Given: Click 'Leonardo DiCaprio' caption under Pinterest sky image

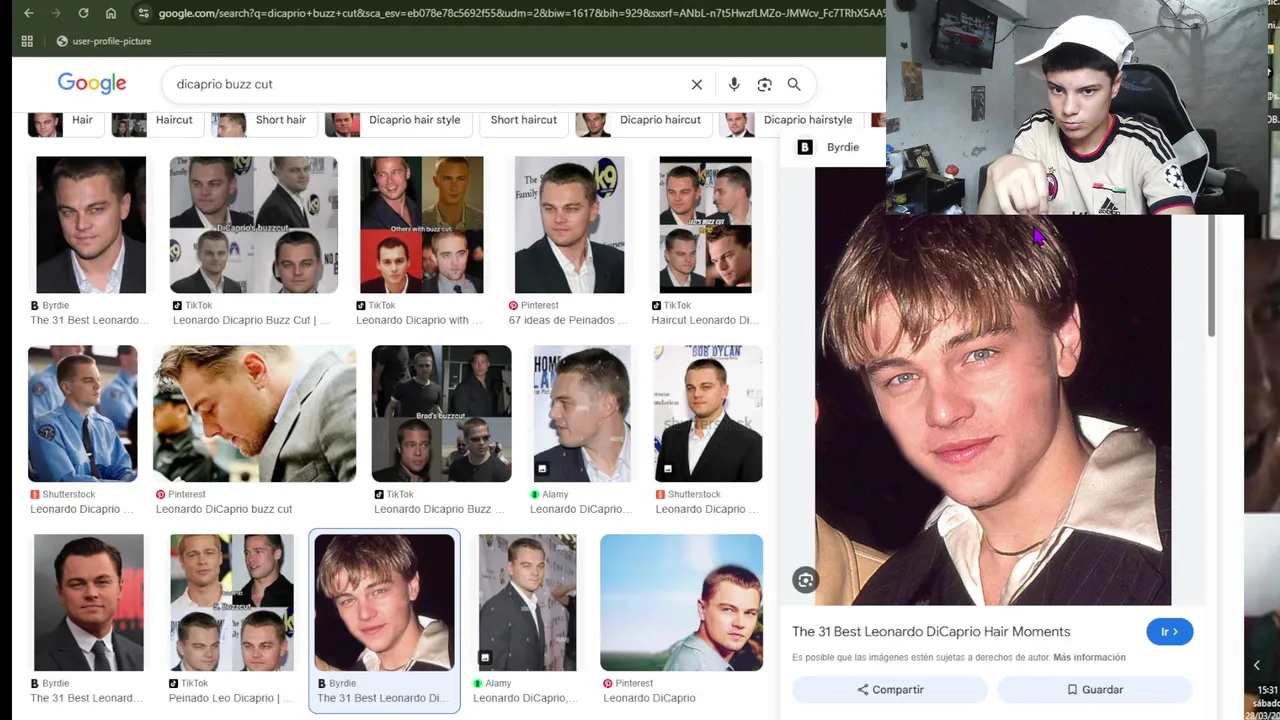Looking at the screenshot, I should click(649, 698).
